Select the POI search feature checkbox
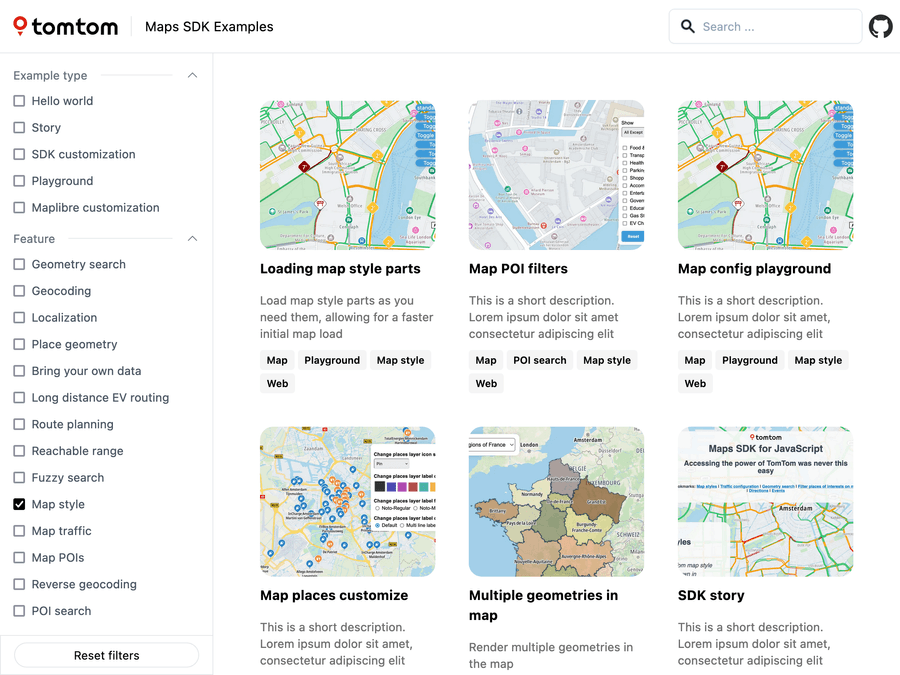Image resolution: width=900 pixels, height=675 pixels. point(19,611)
